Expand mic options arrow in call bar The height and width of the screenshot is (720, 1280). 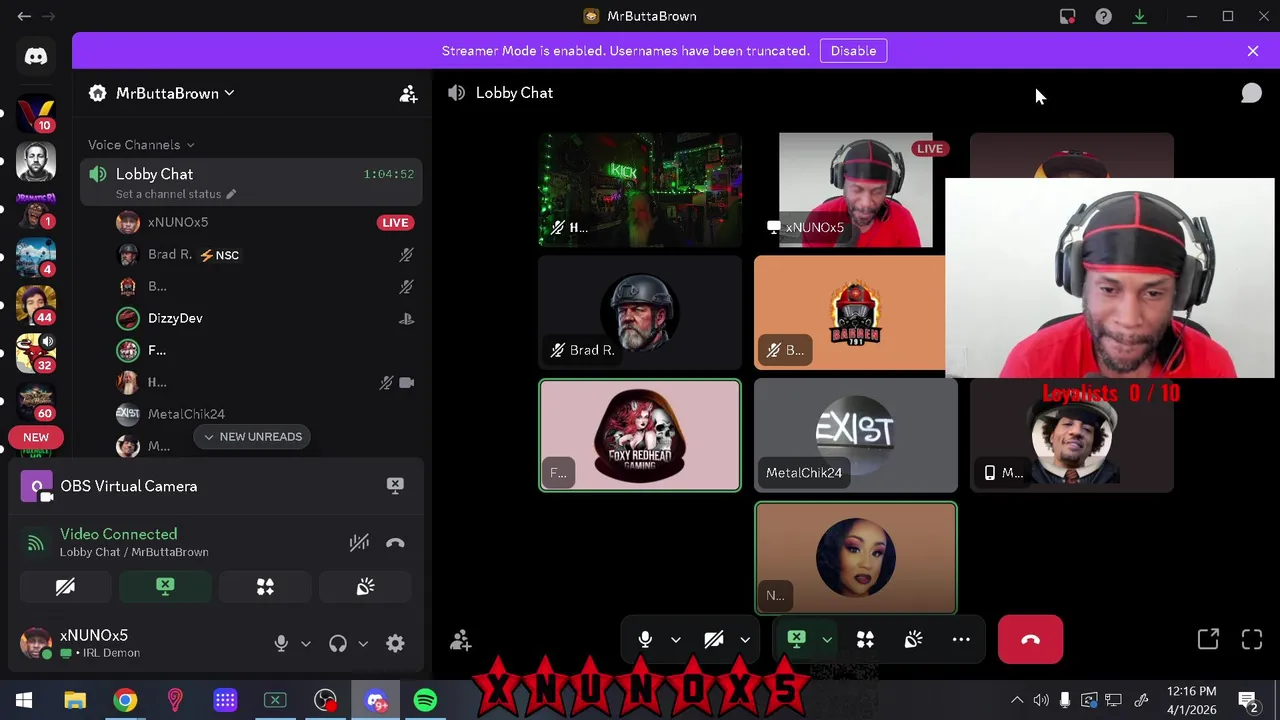click(x=675, y=639)
